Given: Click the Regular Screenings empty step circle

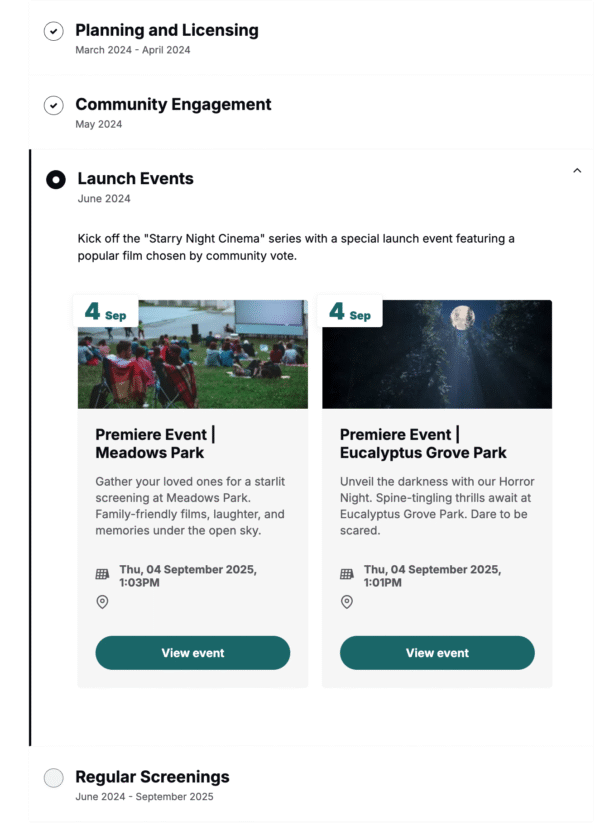Looking at the screenshot, I should [54, 778].
